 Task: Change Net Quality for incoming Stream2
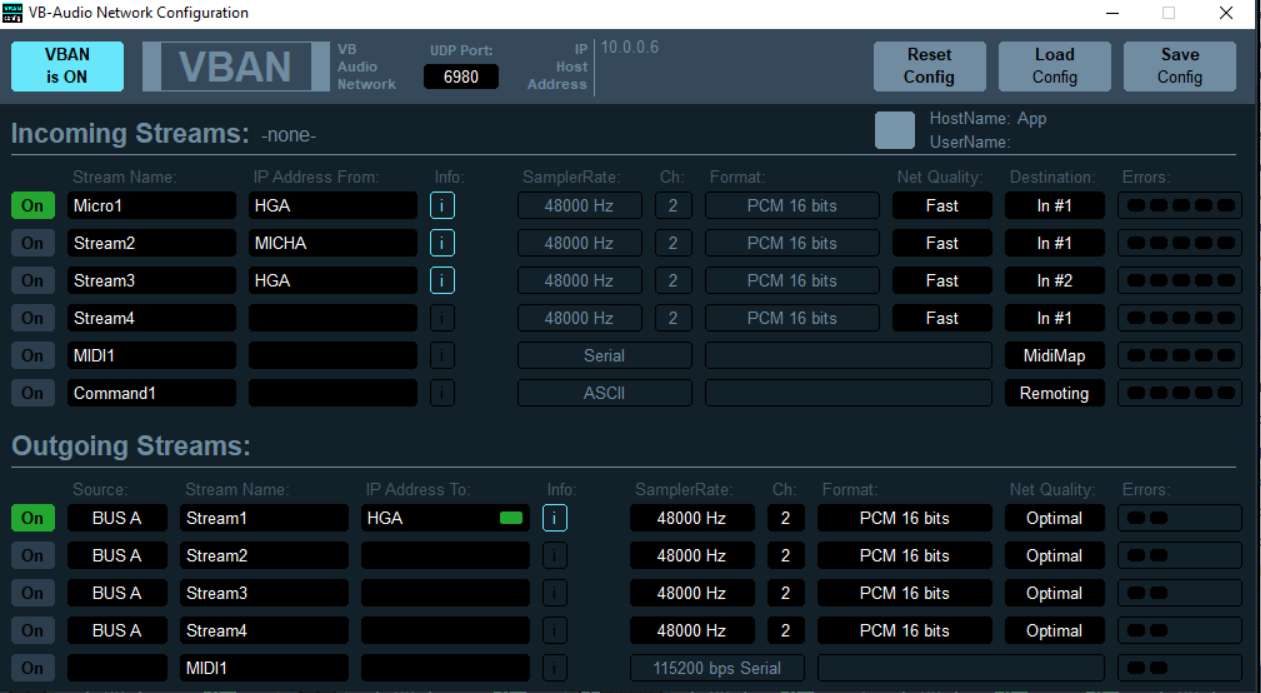pyautogui.click(x=942, y=243)
